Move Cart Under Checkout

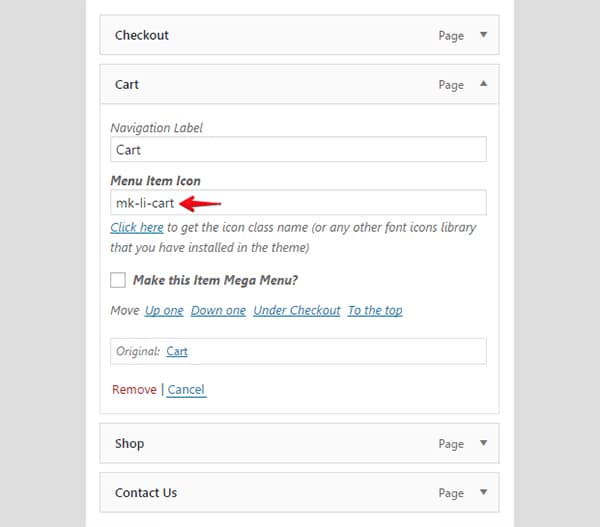pyautogui.click(x=297, y=310)
